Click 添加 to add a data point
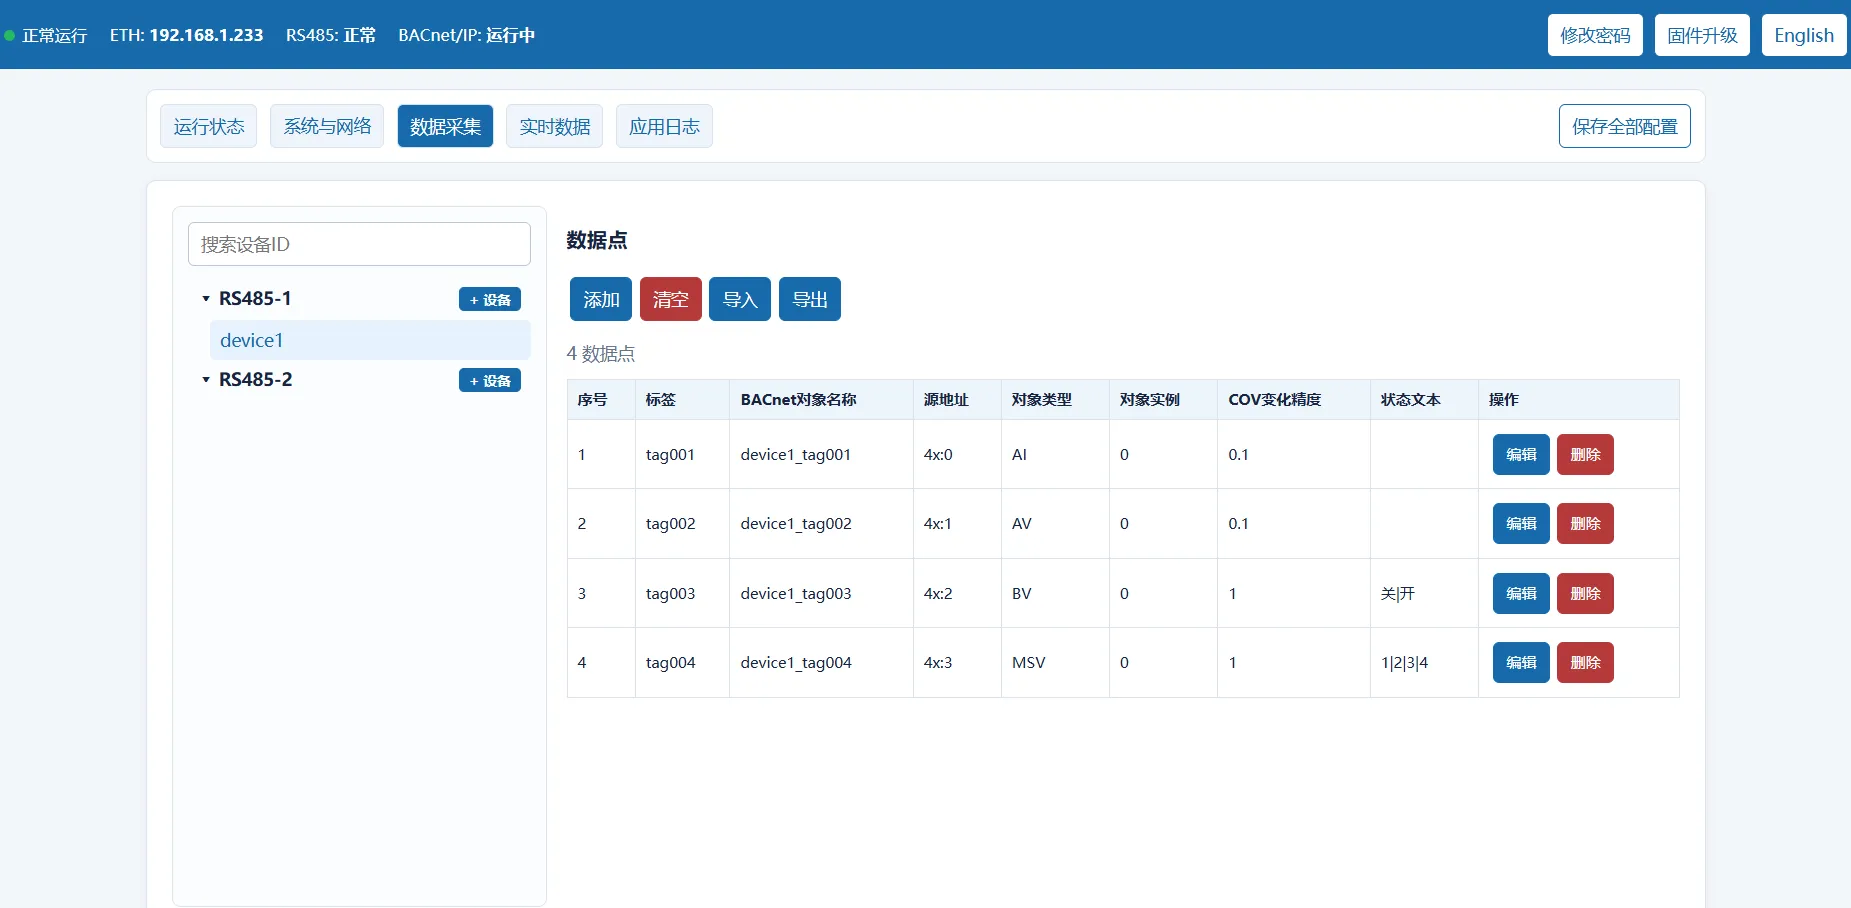The height and width of the screenshot is (908, 1851). point(601,299)
